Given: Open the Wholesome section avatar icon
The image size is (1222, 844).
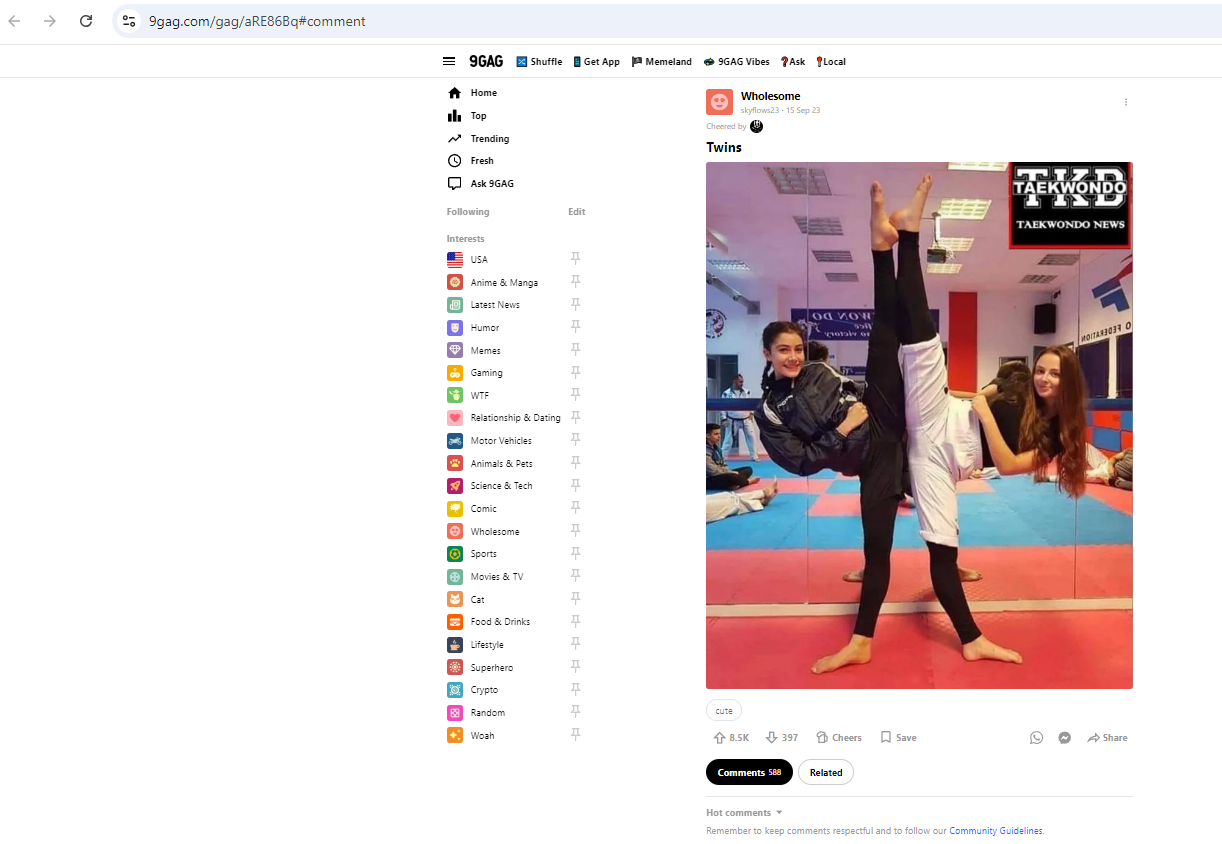Looking at the screenshot, I should (x=719, y=102).
